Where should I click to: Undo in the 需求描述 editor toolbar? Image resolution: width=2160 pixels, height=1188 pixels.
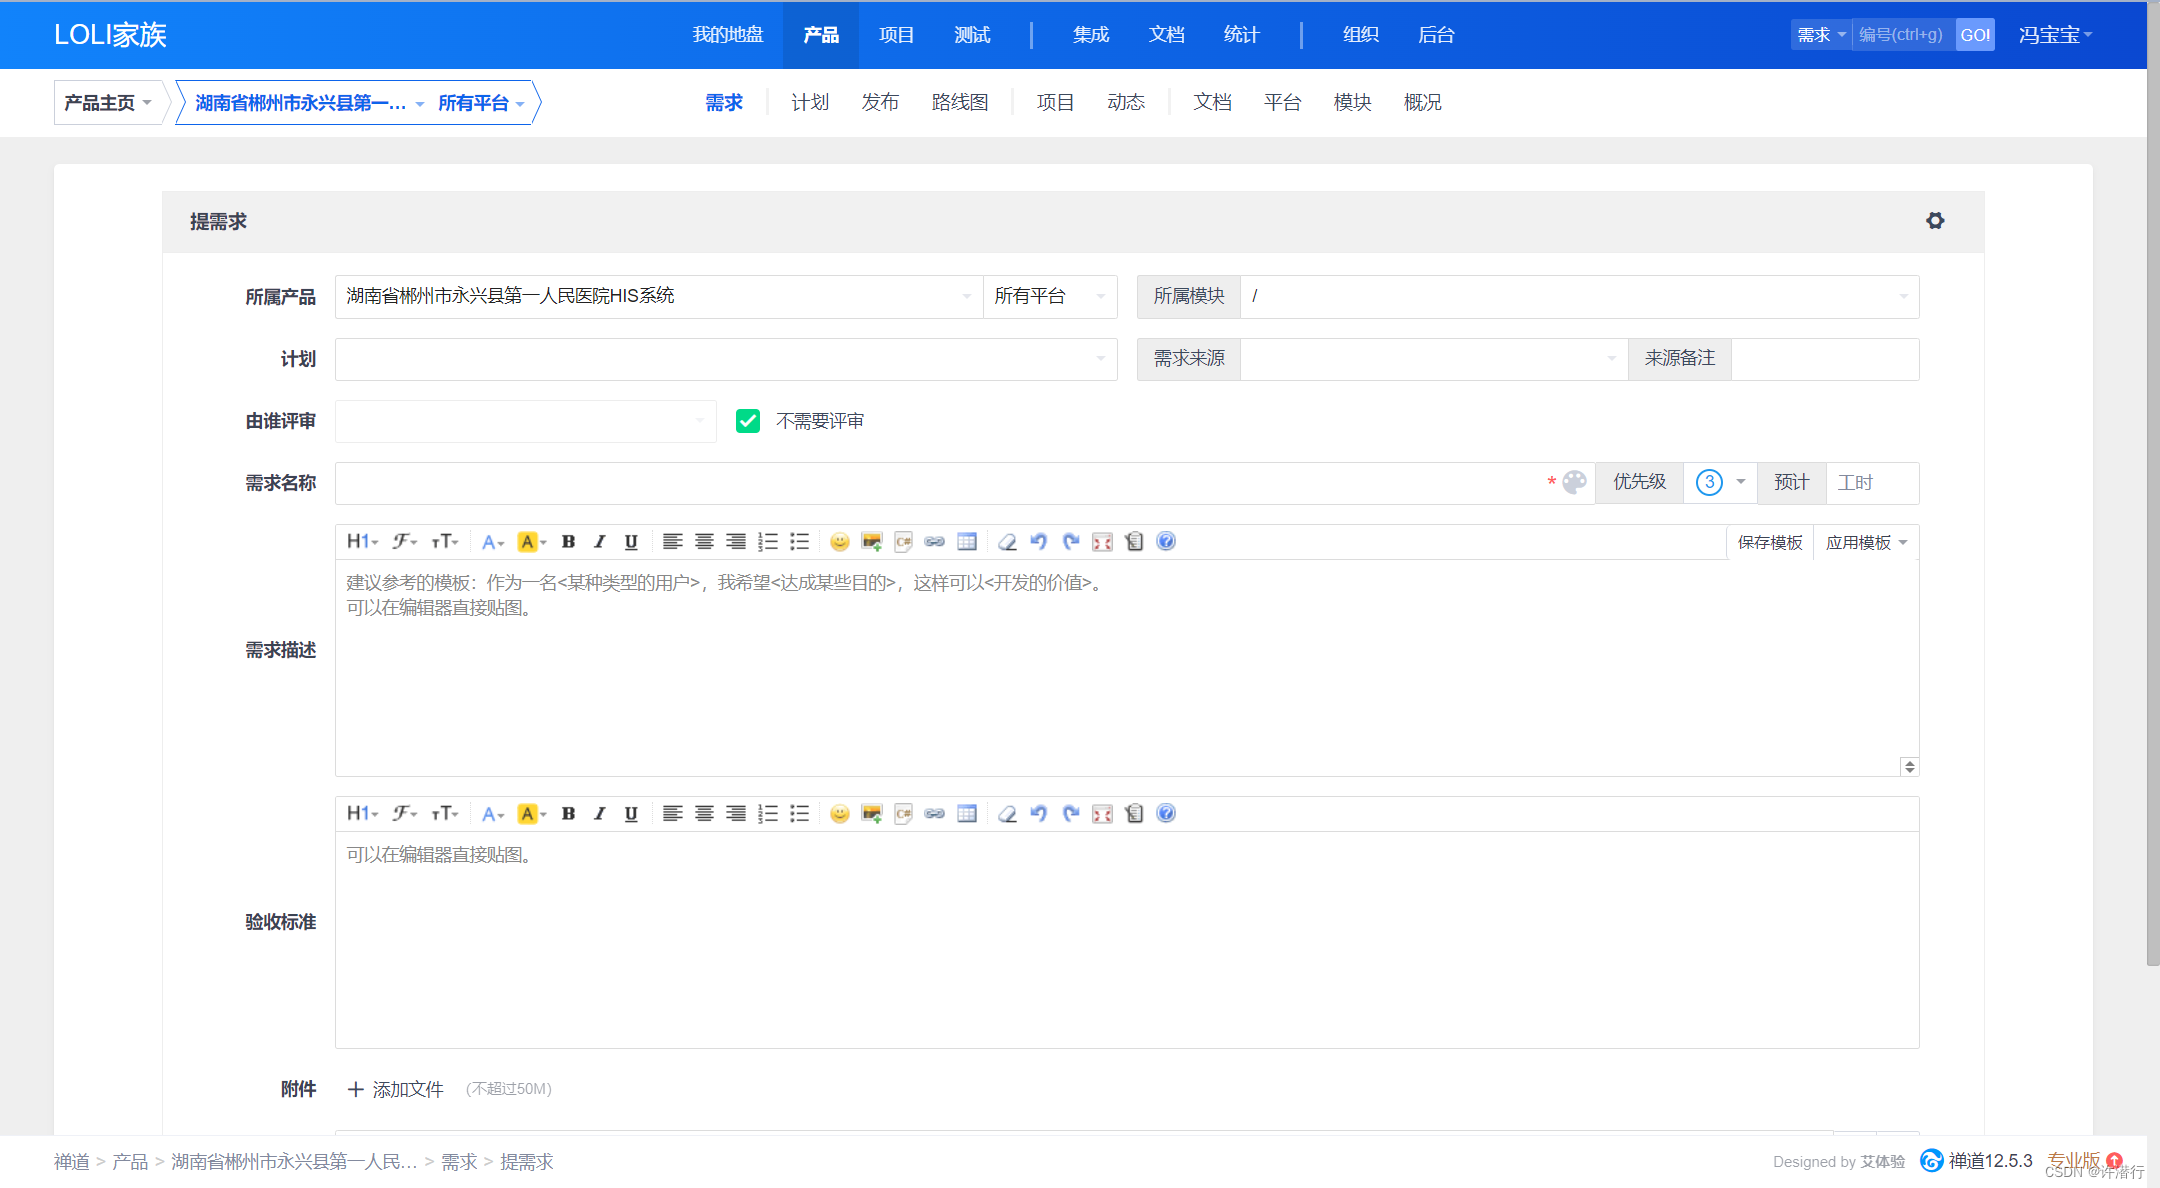[x=1039, y=541]
